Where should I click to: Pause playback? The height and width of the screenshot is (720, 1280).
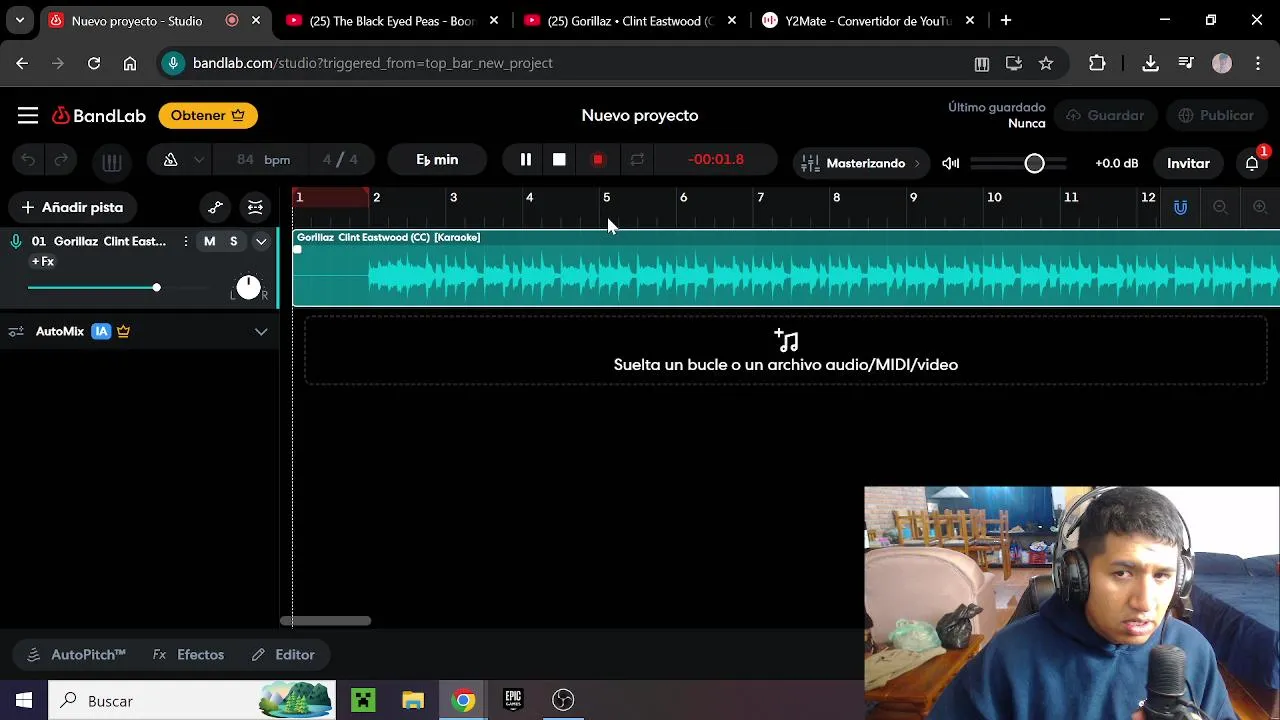(525, 160)
